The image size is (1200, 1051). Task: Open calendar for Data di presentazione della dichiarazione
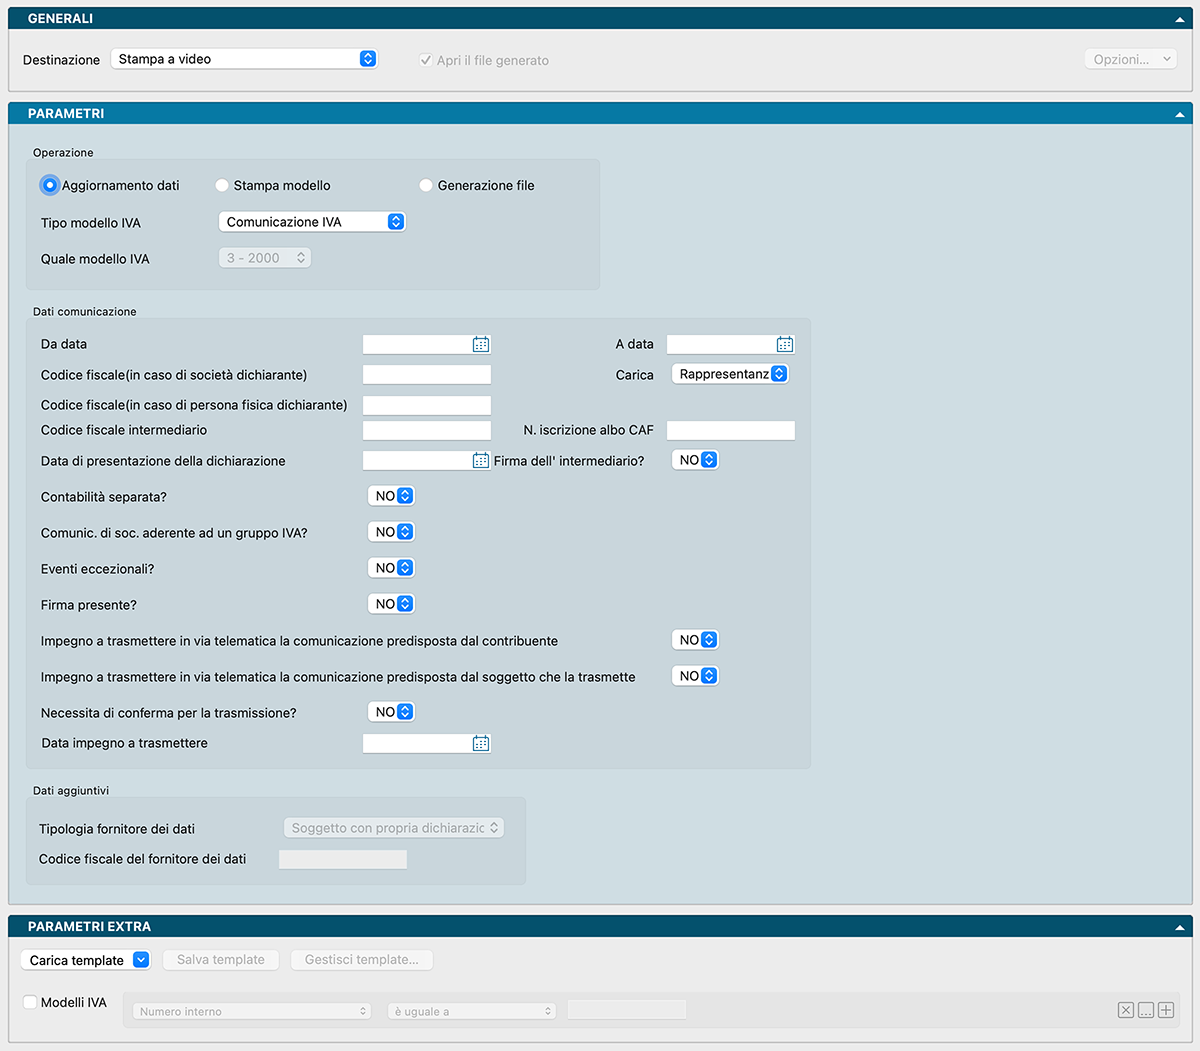coord(481,461)
